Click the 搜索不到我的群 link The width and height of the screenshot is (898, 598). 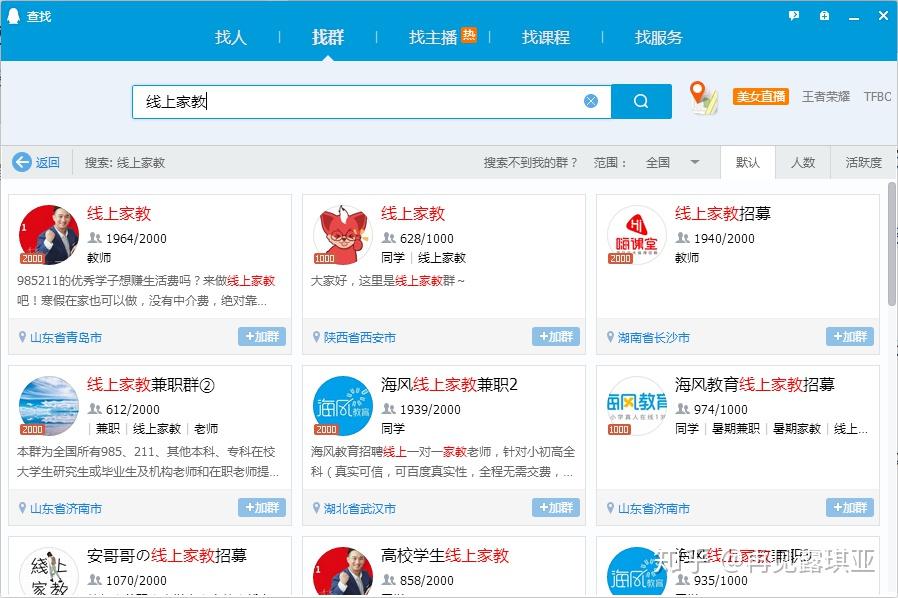530,163
